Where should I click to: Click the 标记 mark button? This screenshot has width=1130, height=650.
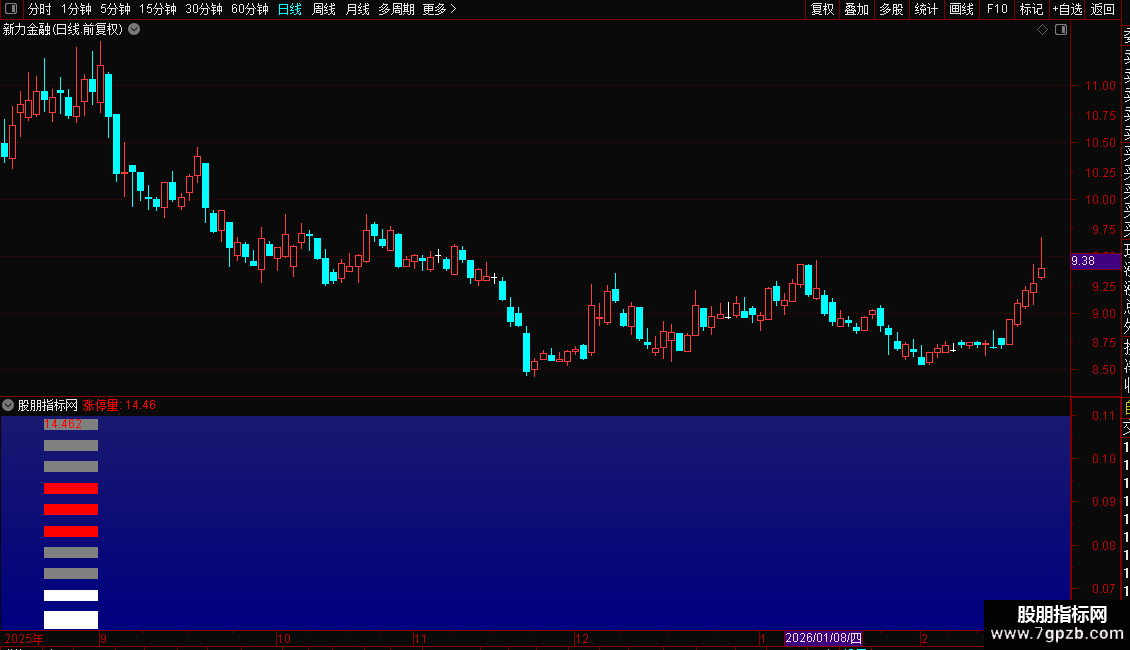[x=1031, y=9]
